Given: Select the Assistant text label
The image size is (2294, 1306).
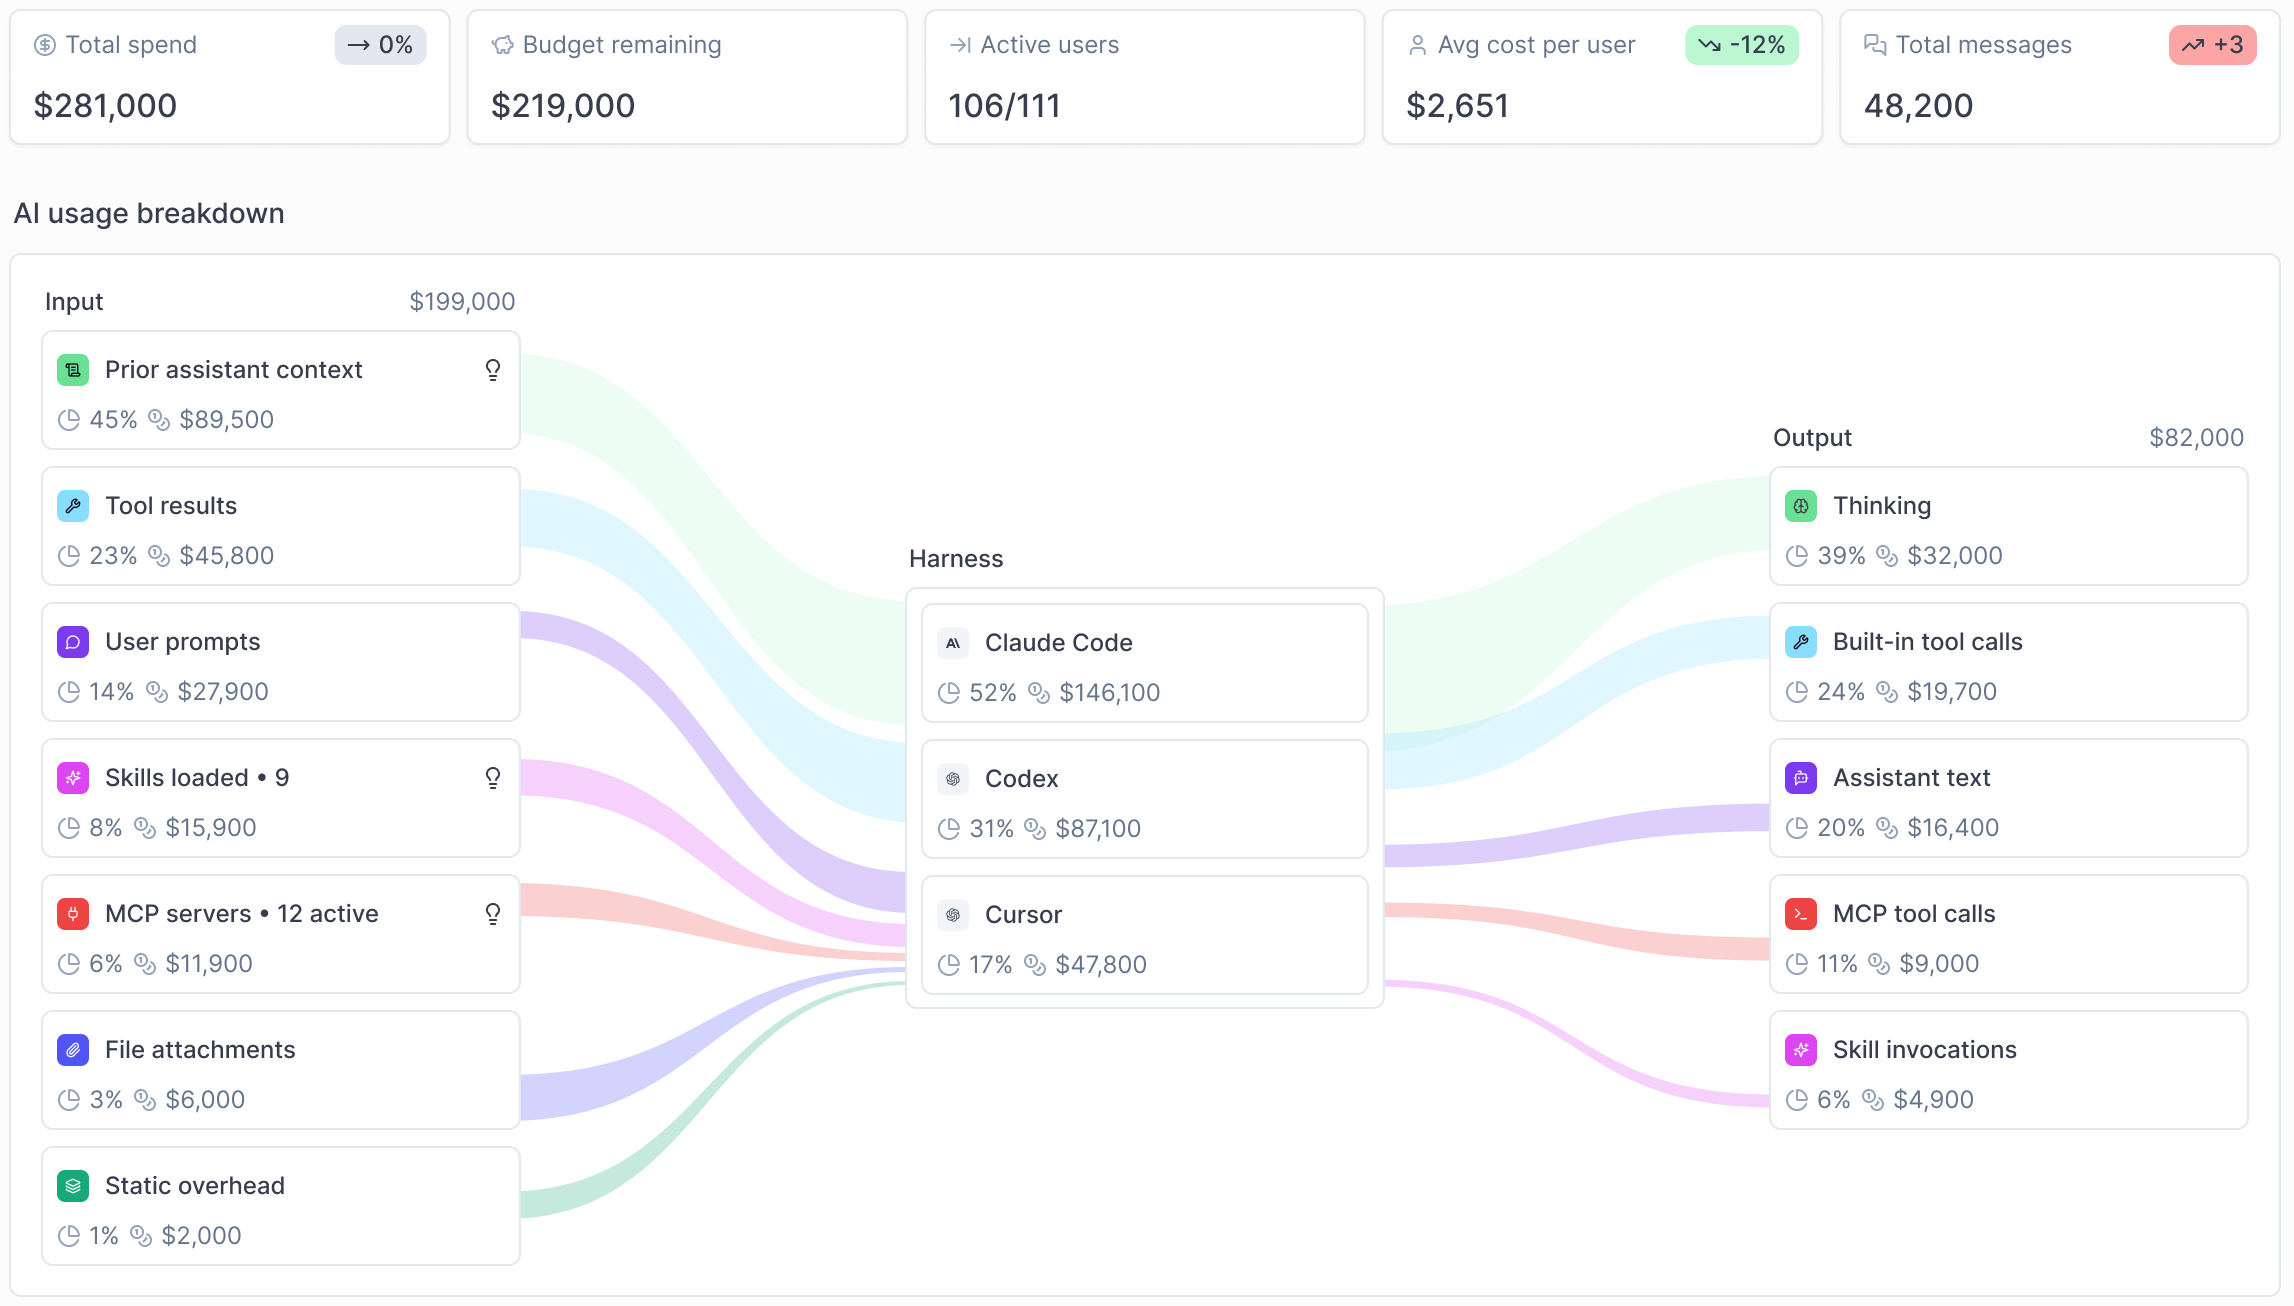Looking at the screenshot, I should pos(1911,778).
